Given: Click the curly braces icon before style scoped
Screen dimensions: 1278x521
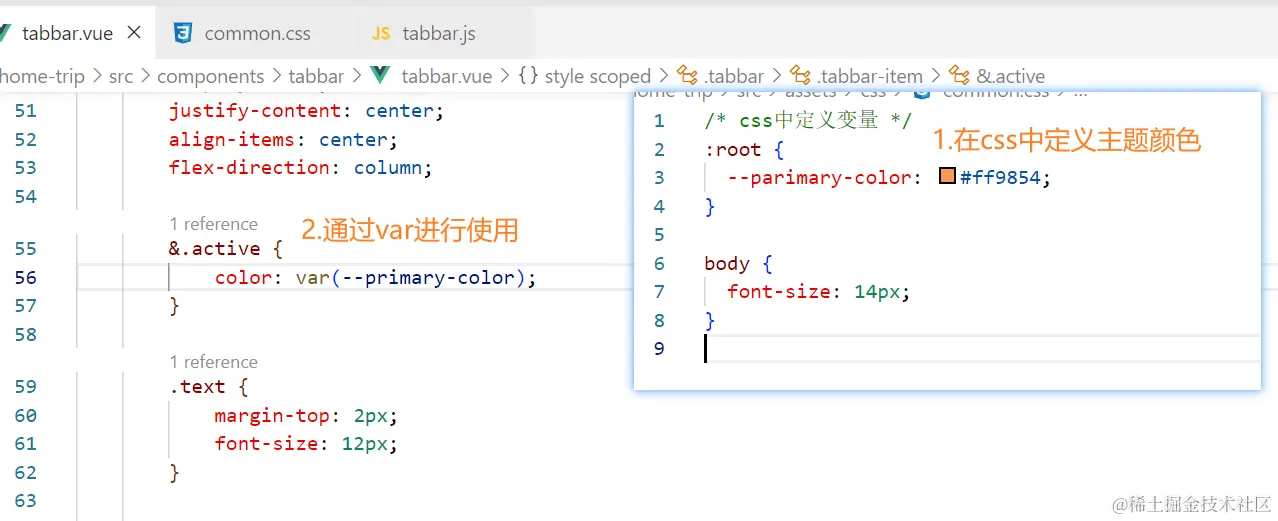Looking at the screenshot, I should pos(529,76).
